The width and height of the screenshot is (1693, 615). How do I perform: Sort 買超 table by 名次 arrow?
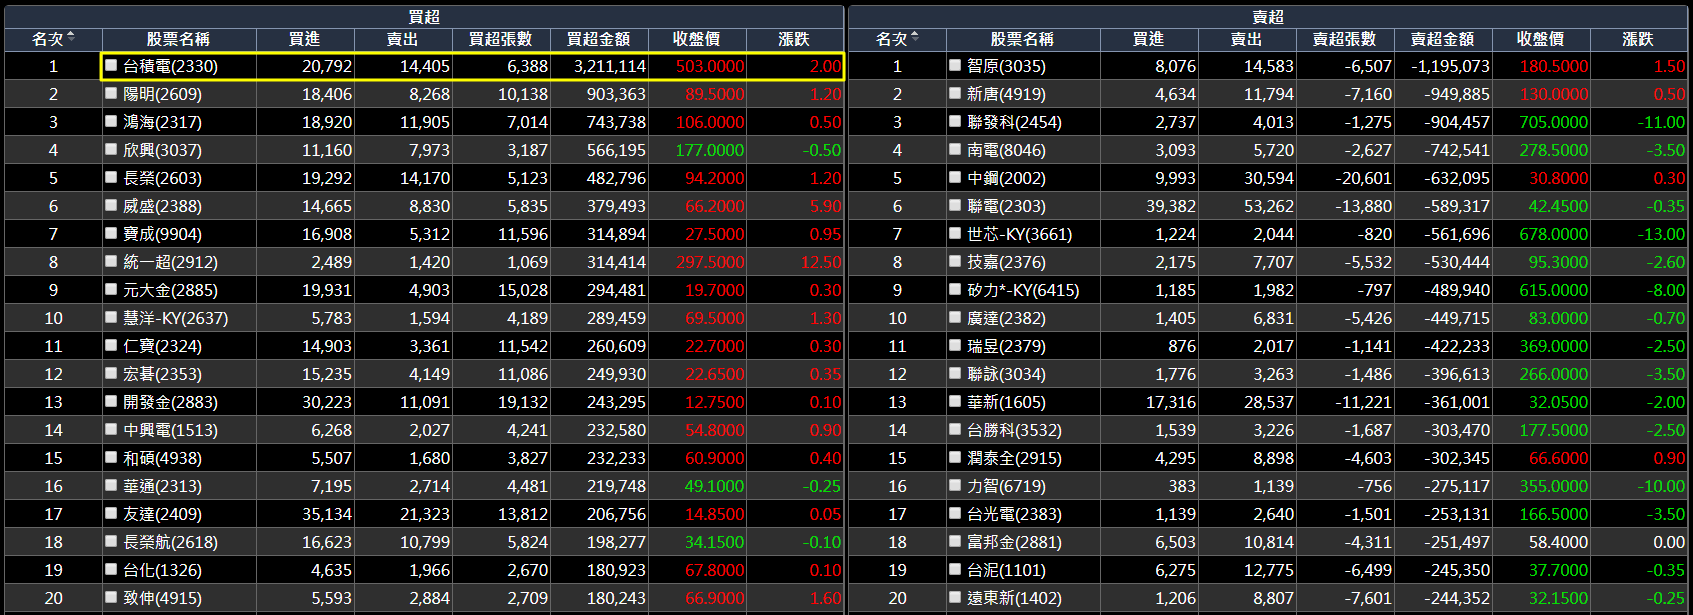[71, 38]
